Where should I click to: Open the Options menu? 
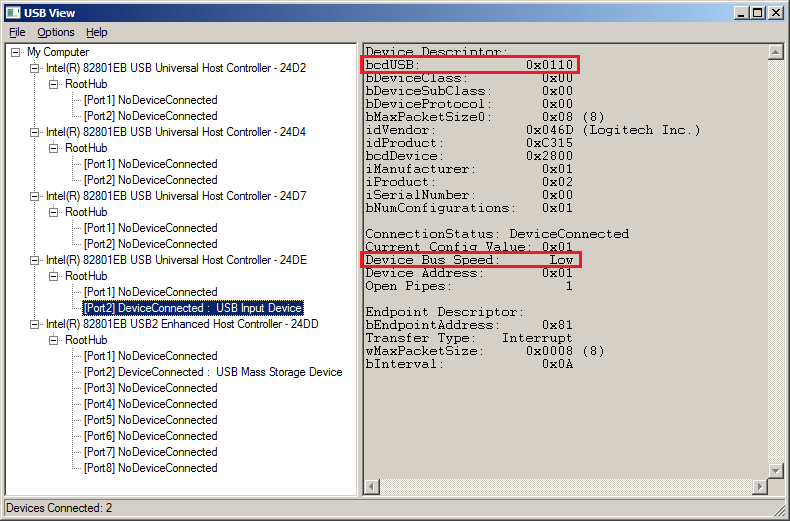(x=56, y=32)
